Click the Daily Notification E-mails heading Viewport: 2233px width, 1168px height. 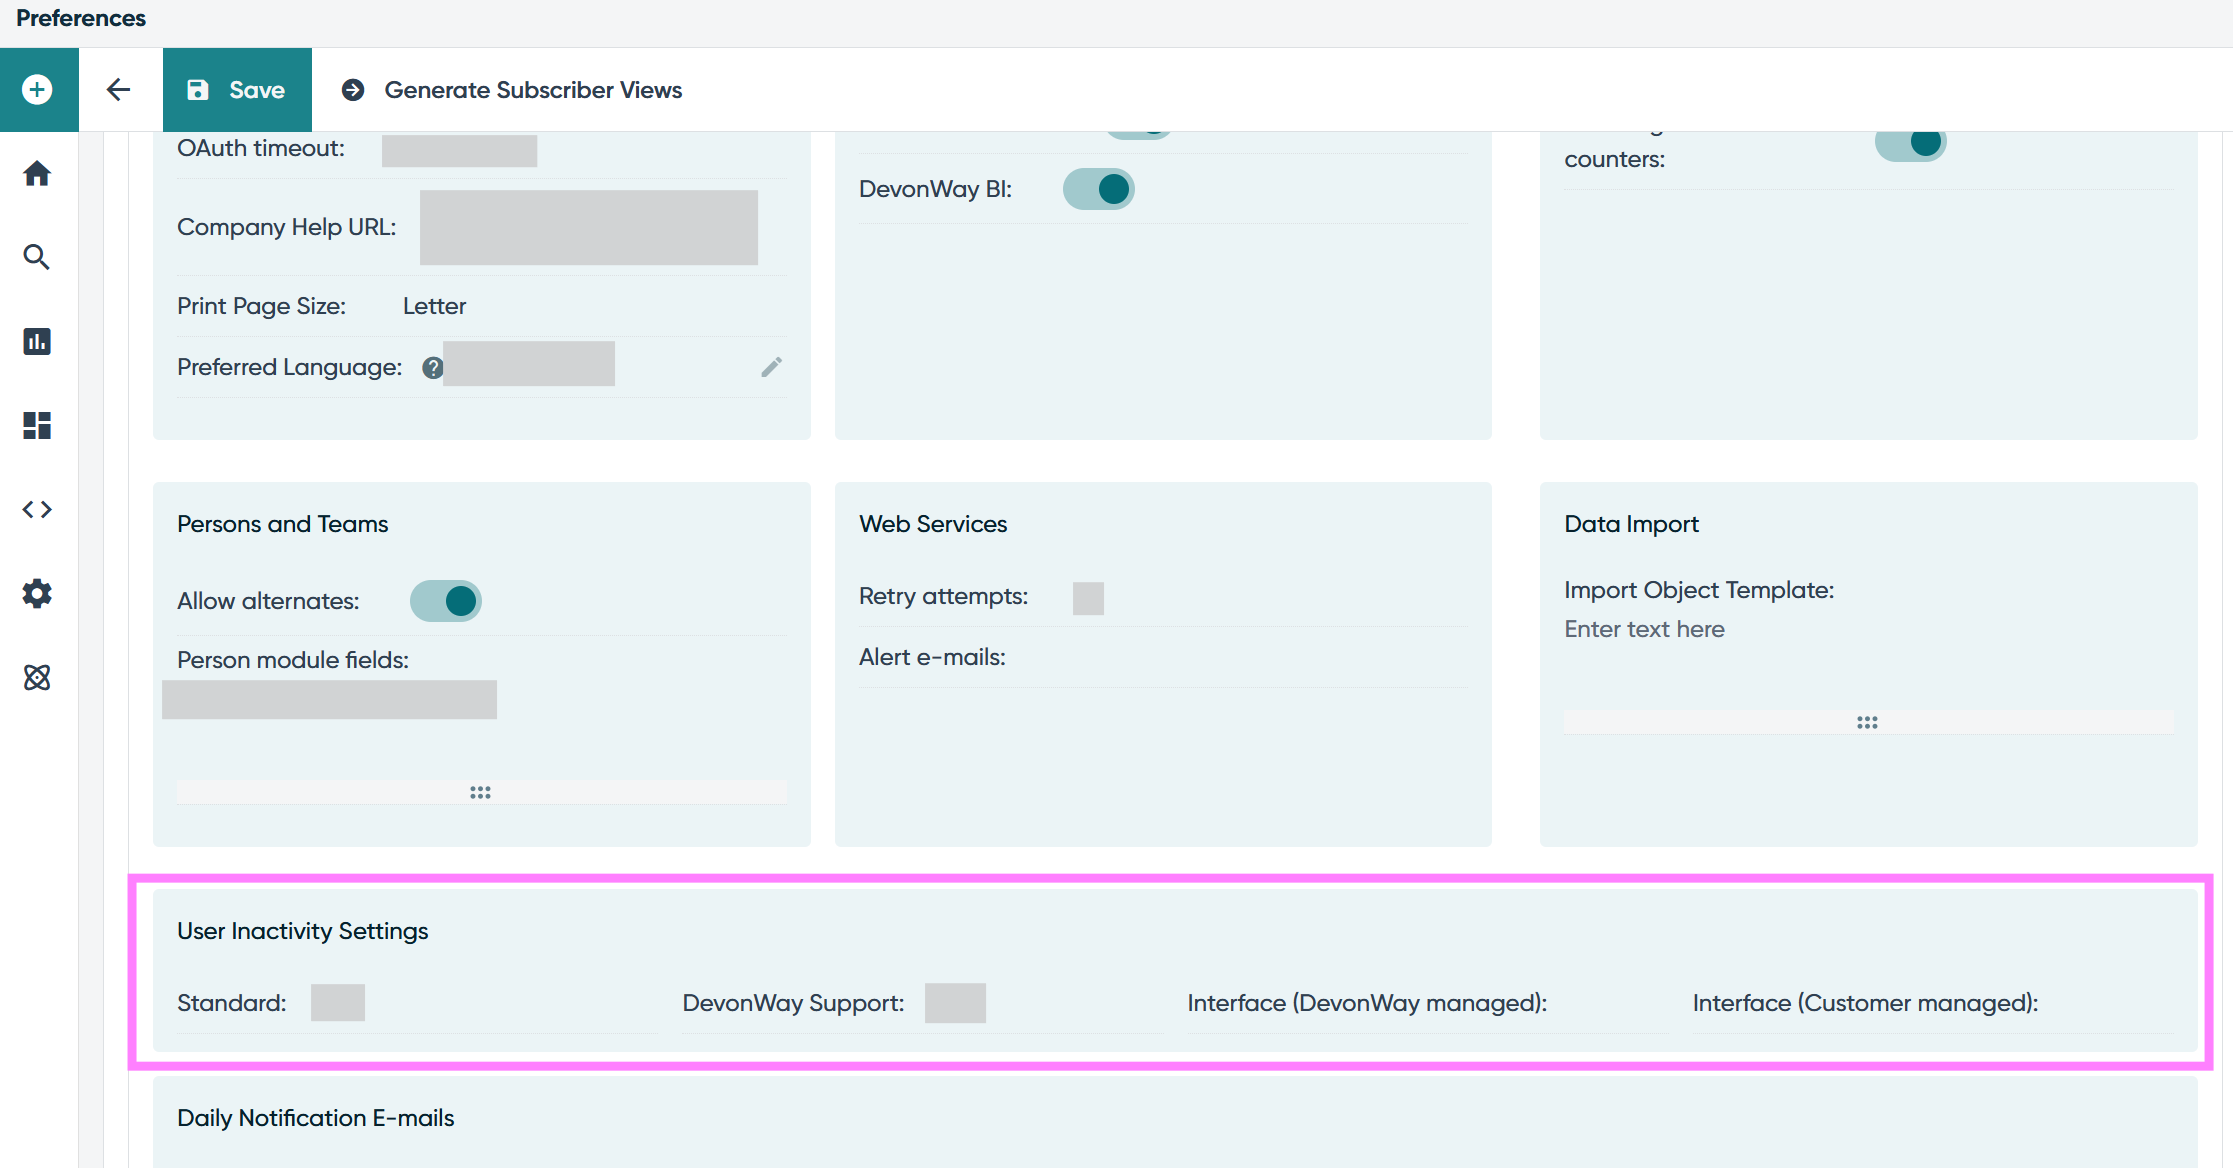316,1118
